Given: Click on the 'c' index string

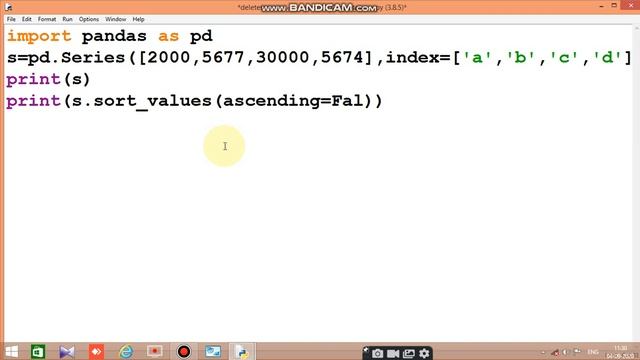Looking at the screenshot, I should [564, 58].
